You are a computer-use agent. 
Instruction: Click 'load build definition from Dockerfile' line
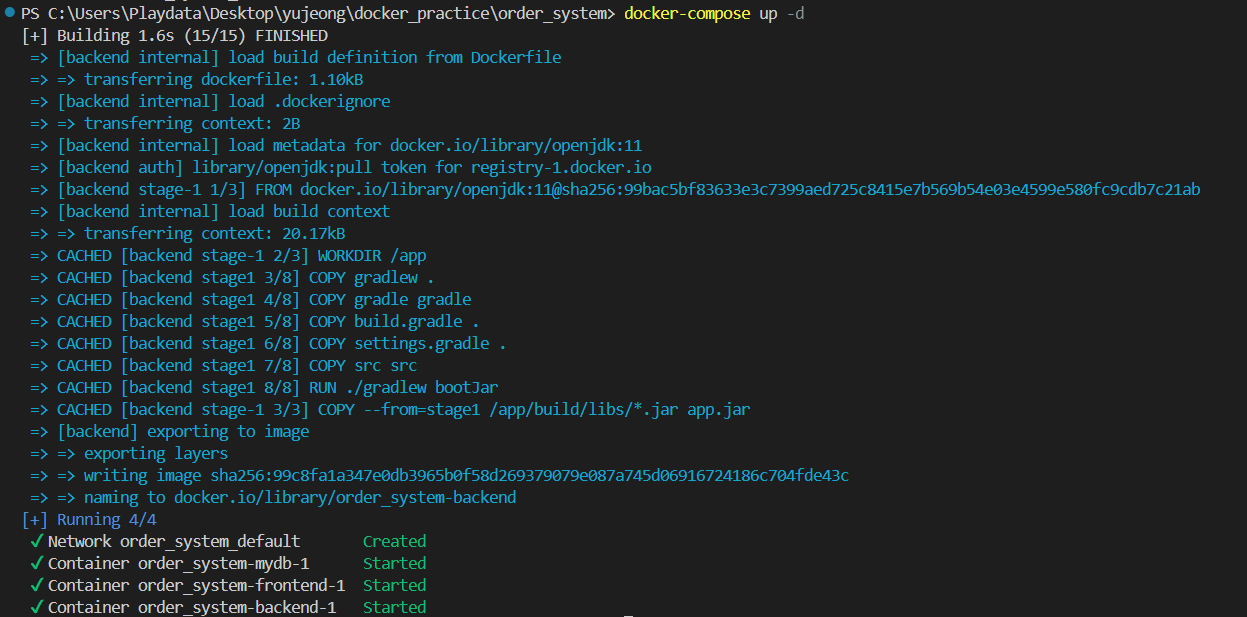tap(295, 58)
